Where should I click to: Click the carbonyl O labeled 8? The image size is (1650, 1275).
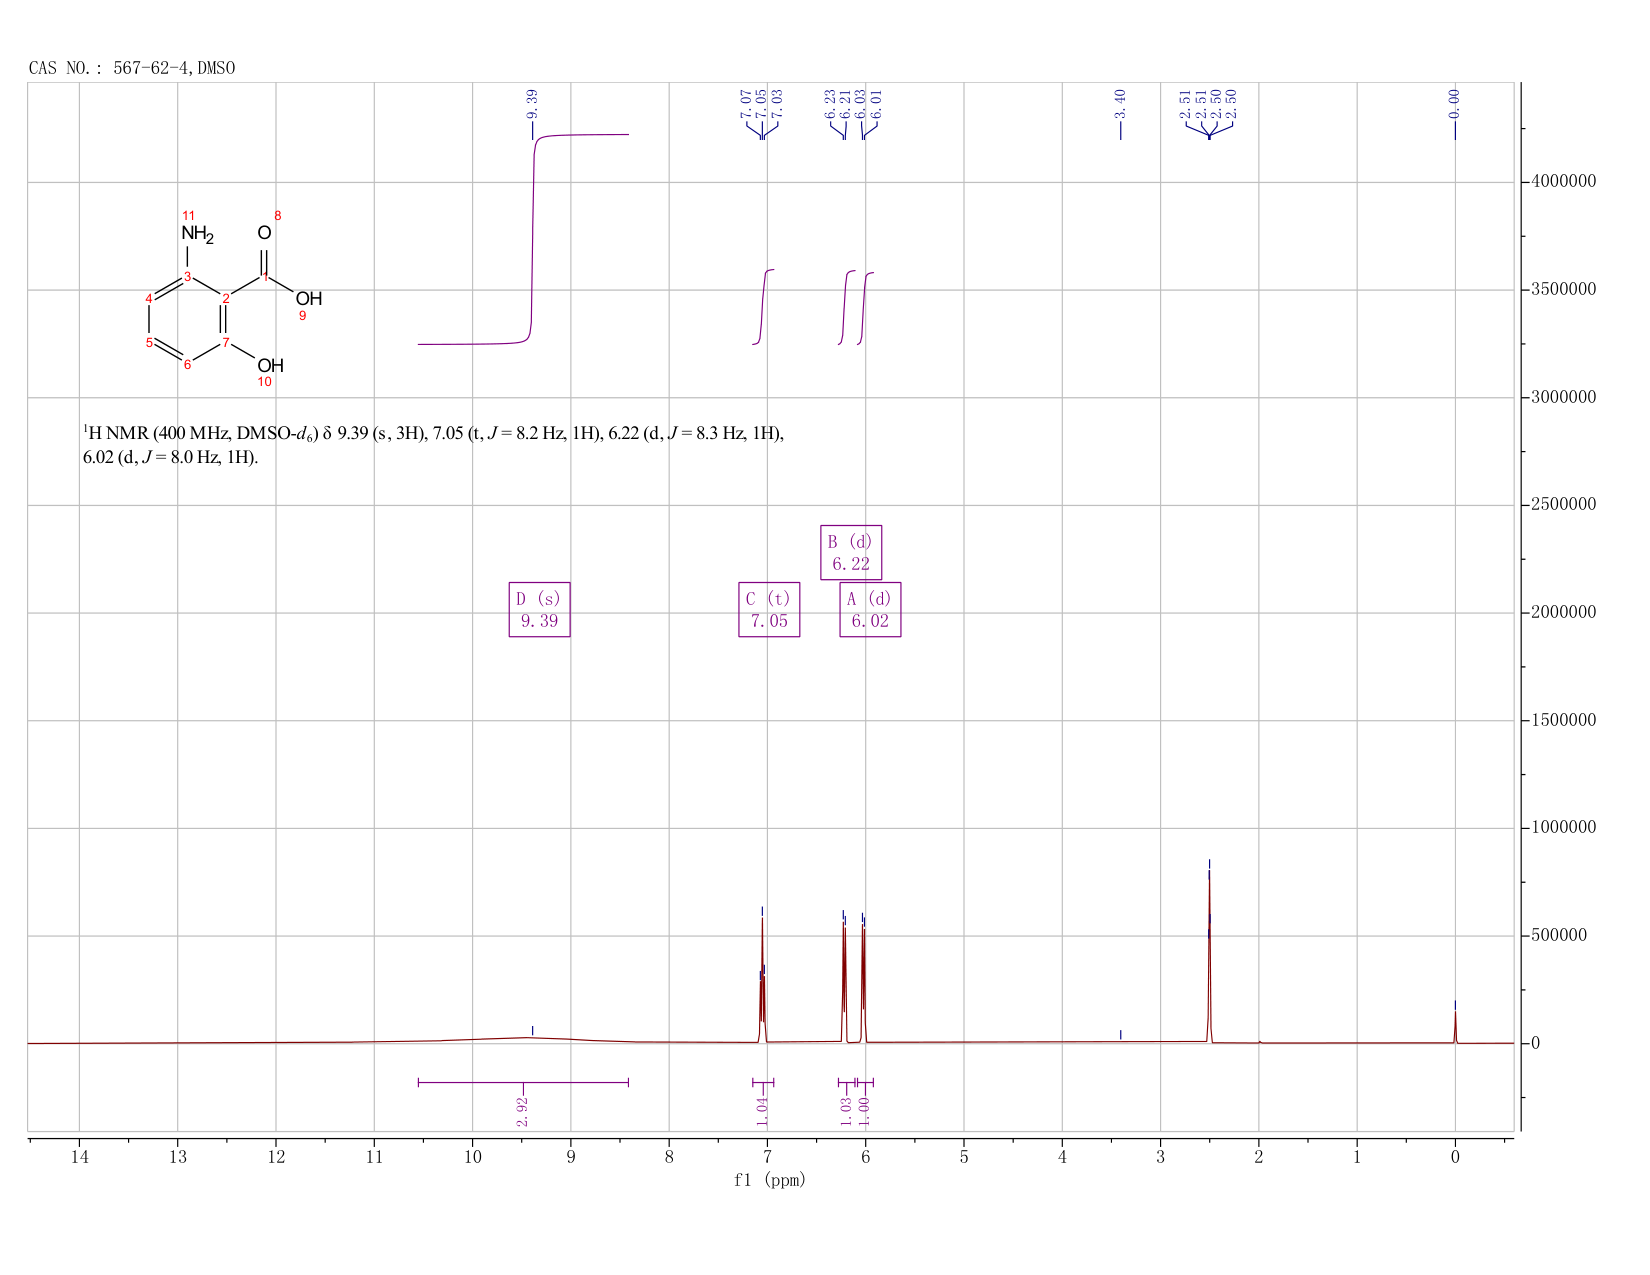click(264, 233)
